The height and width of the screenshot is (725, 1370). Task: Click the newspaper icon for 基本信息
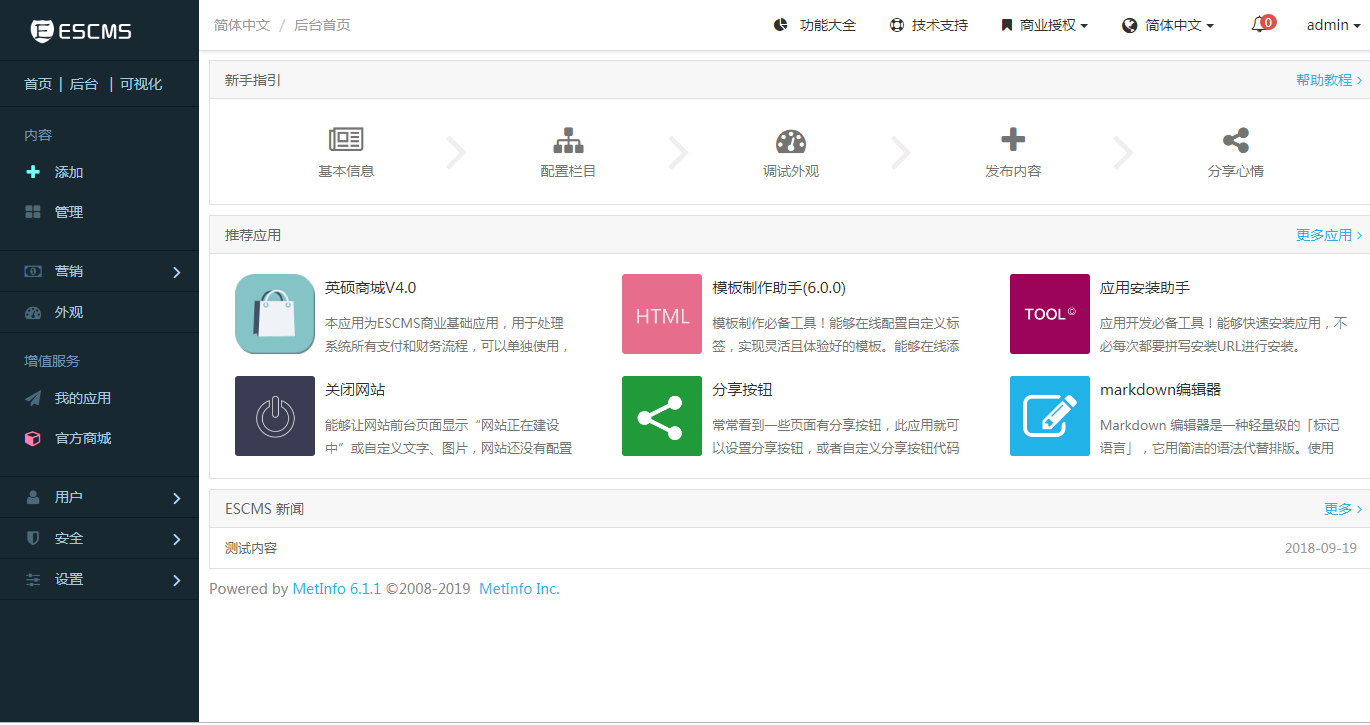pos(346,140)
